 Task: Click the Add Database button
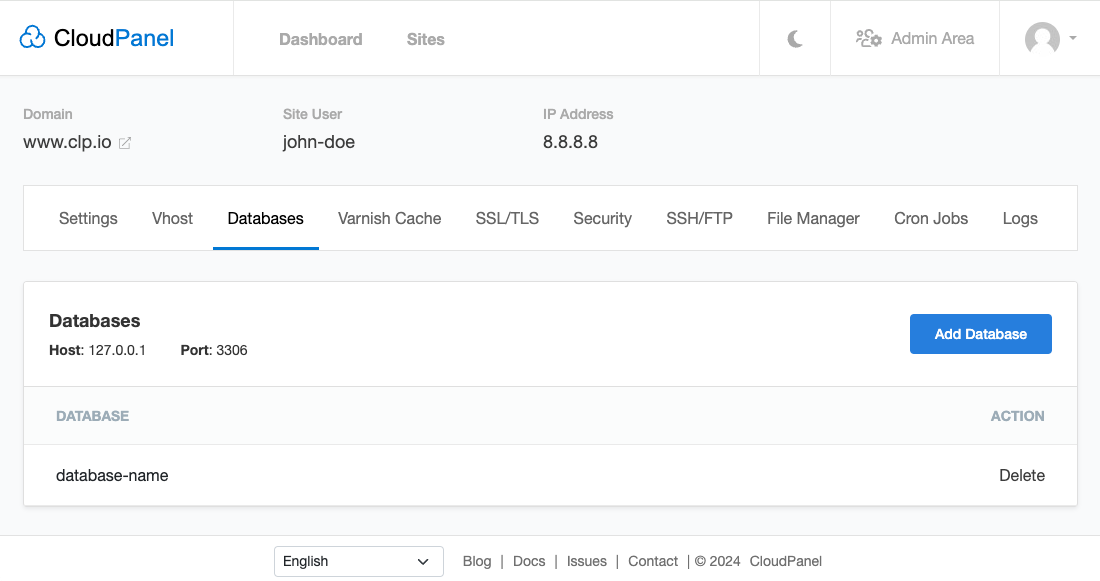[x=980, y=333]
